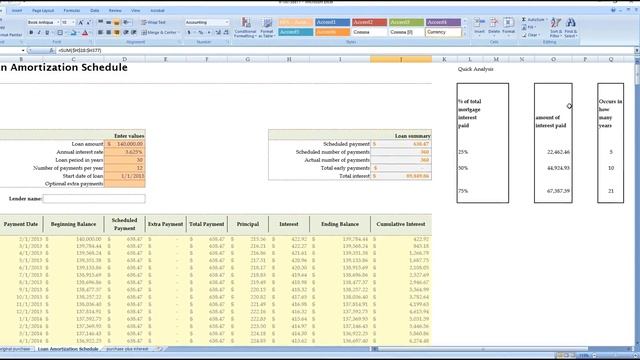Toggle Bold formatting

(x=31, y=32)
